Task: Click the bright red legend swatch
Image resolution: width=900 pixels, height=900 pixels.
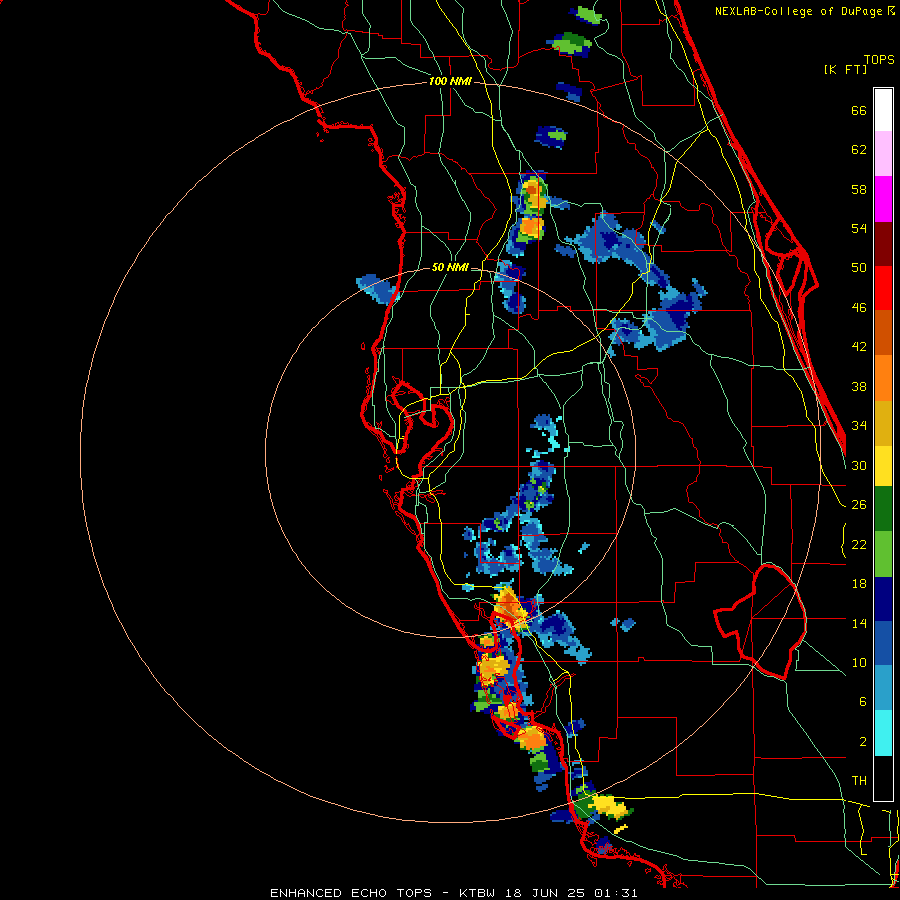Action: pos(883,288)
